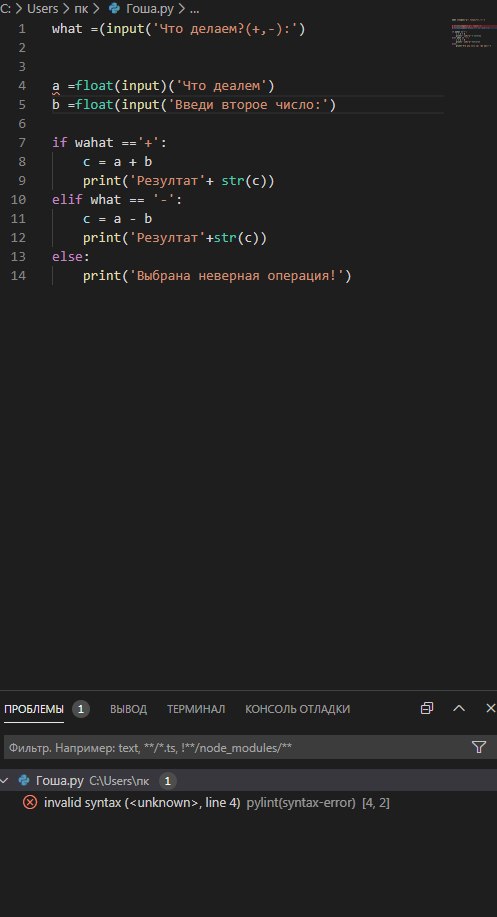Click the Гоша.py breadcrumb item
The height and width of the screenshot is (917, 497).
149,9
